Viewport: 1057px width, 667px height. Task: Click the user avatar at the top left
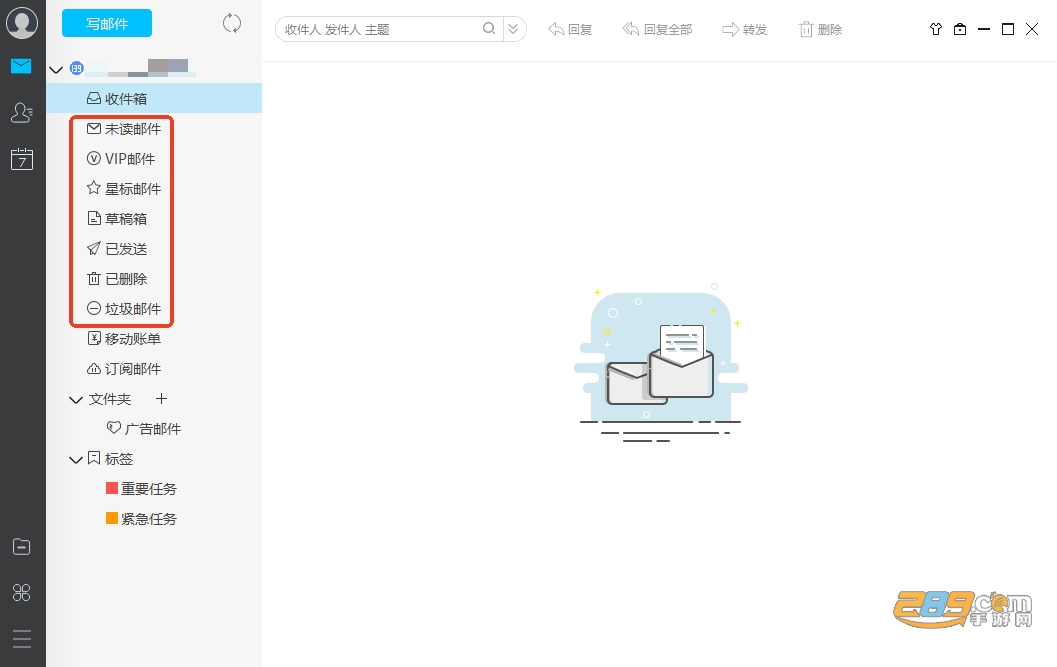point(22,22)
